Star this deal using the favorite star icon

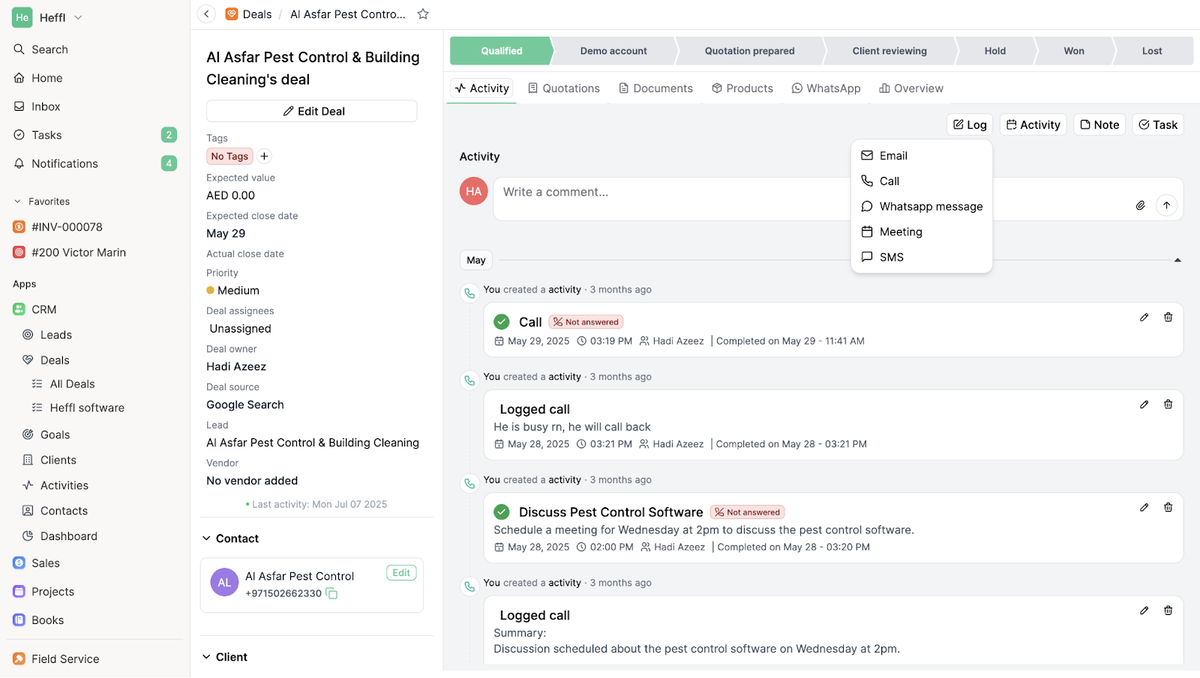click(423, 14)
